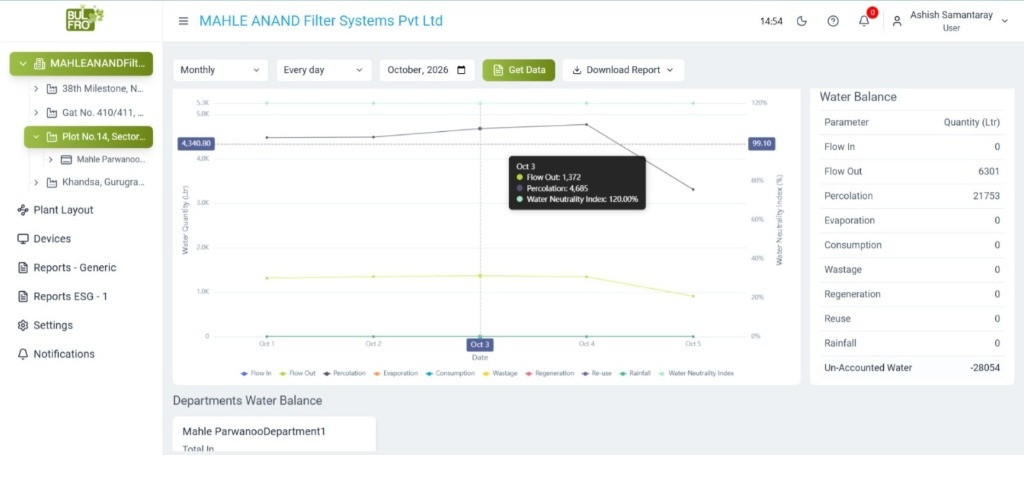
Task: Collapse the MAHLEANANDFilt... root node
Action: pyautogui.click(x=23, y=63)
